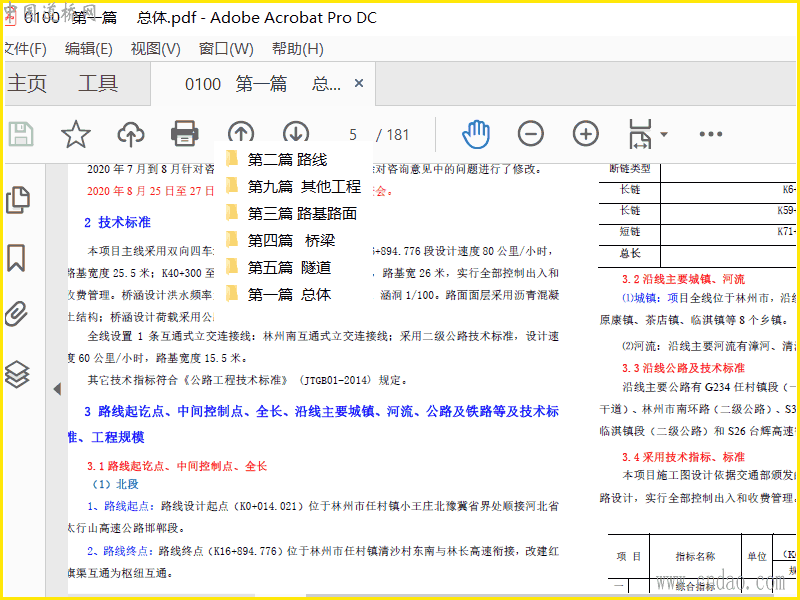Viewport: 800px width, 600px height.
Task: Click the folder icon beside 第三篇 路基路面
Action: 232,212
